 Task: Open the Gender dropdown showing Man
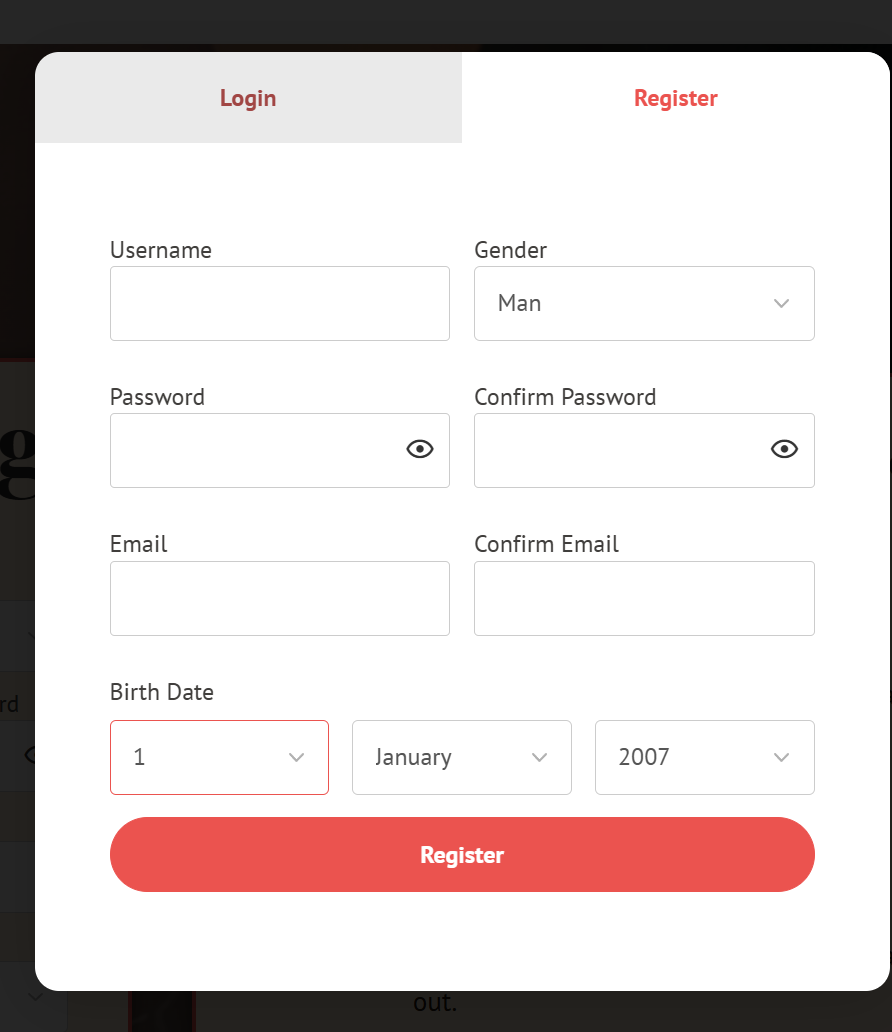point(644,303)
